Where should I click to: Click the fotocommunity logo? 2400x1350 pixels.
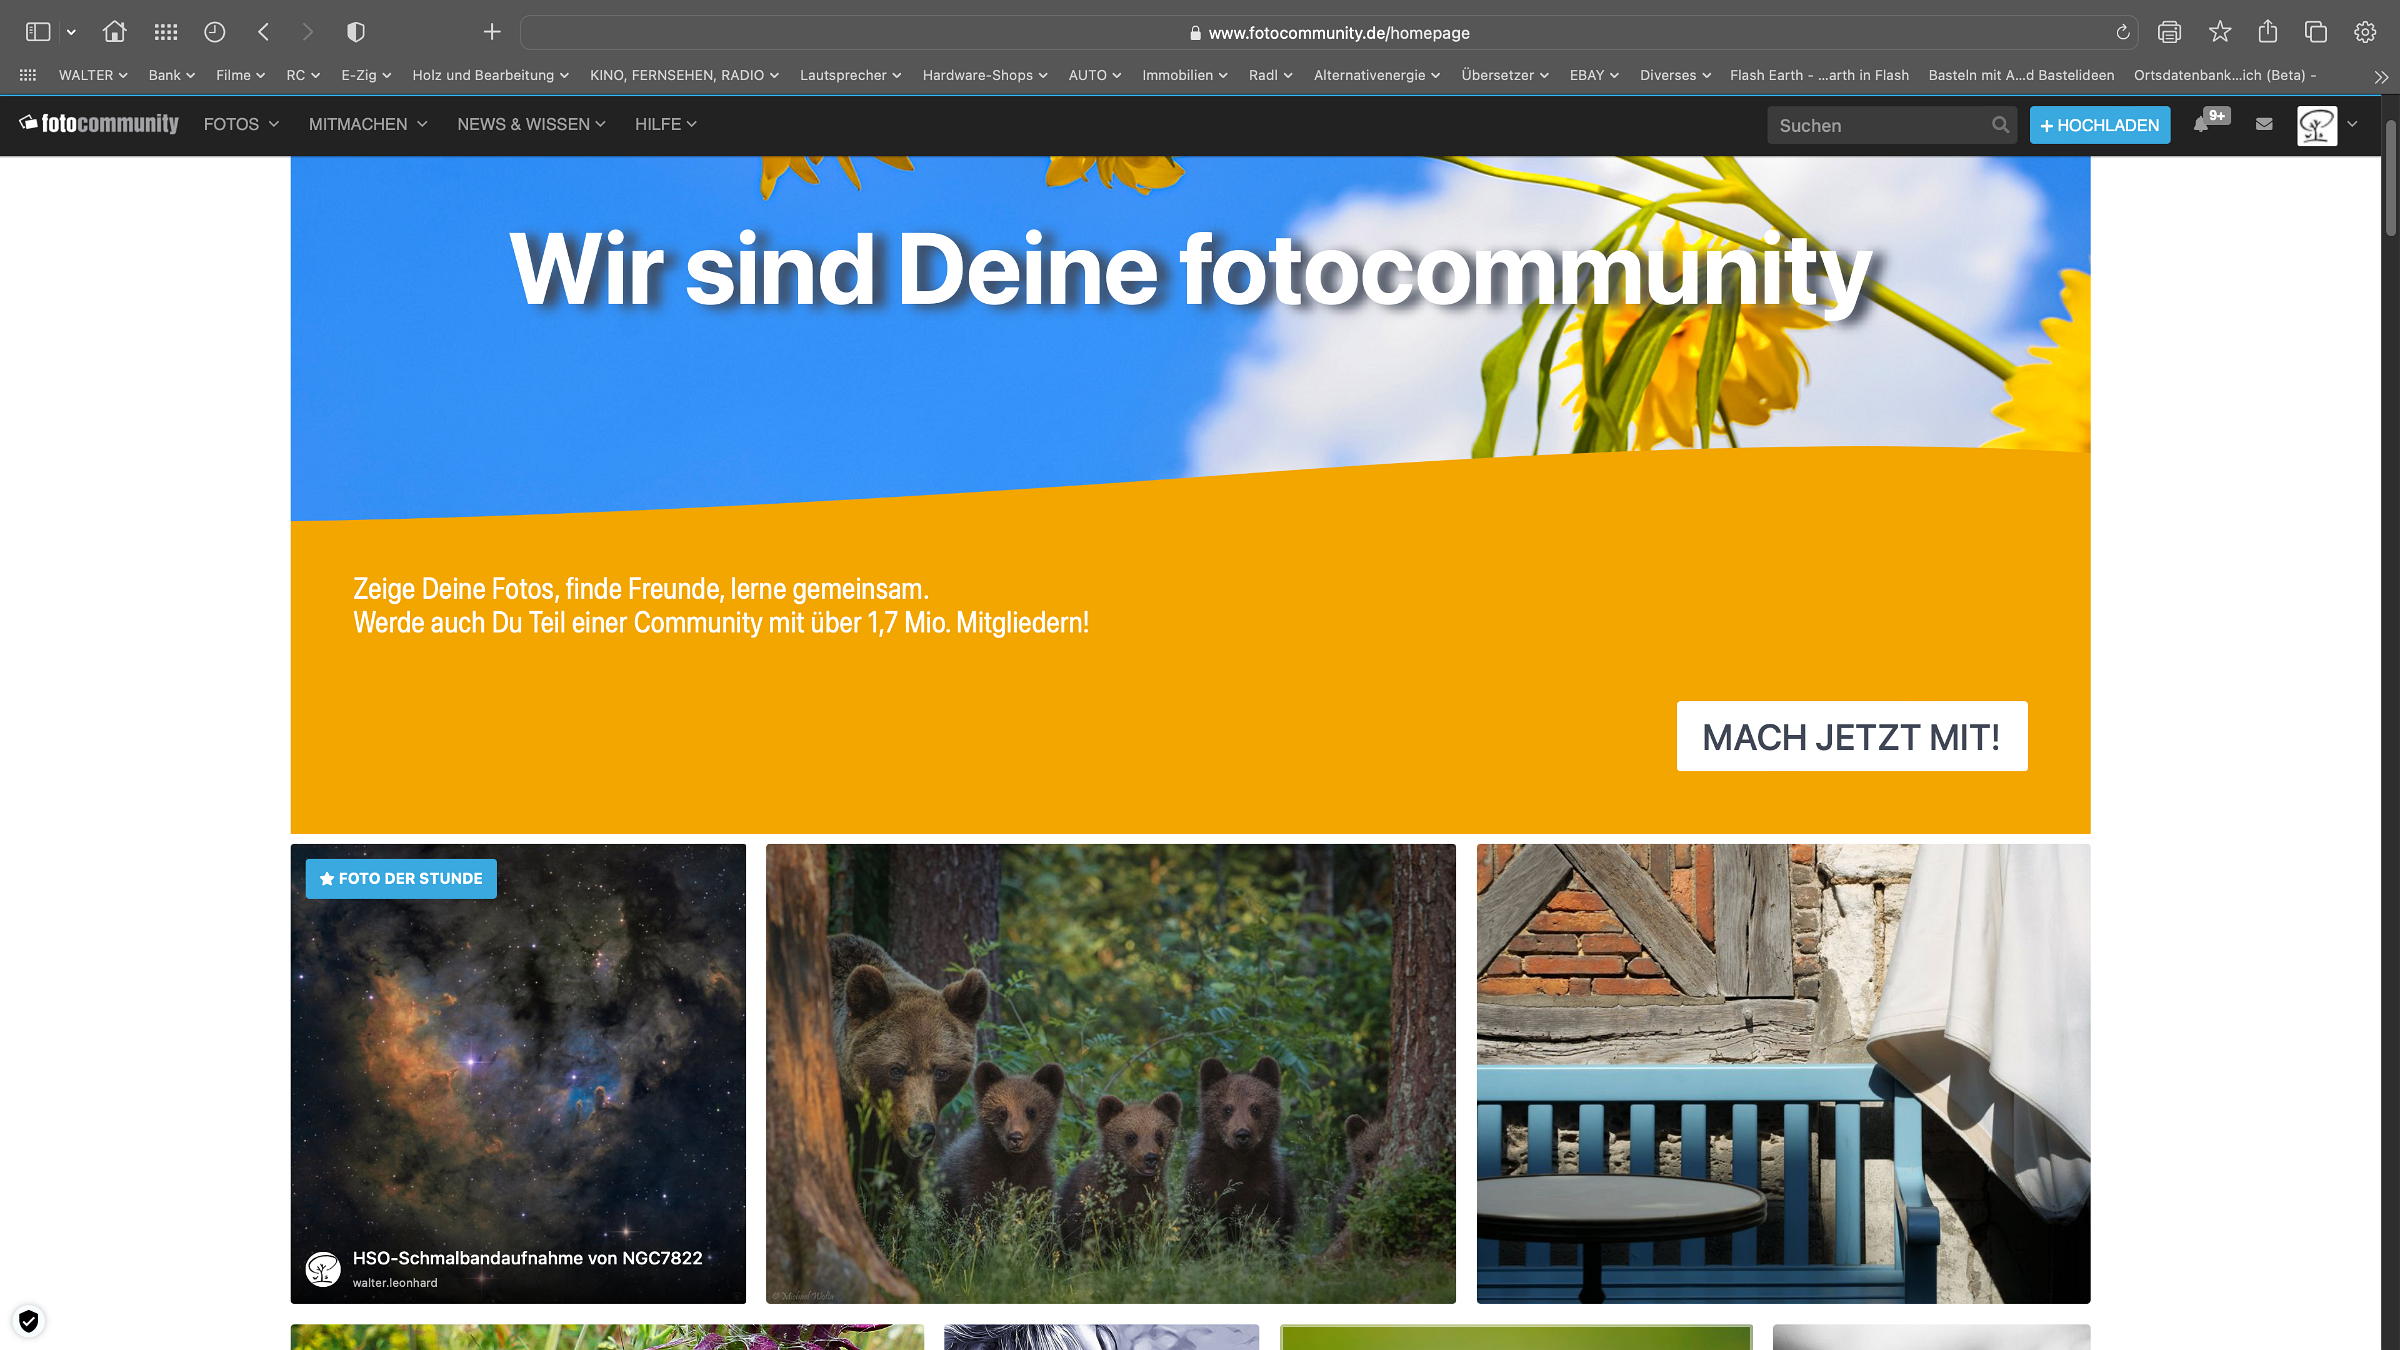(99, 123)
